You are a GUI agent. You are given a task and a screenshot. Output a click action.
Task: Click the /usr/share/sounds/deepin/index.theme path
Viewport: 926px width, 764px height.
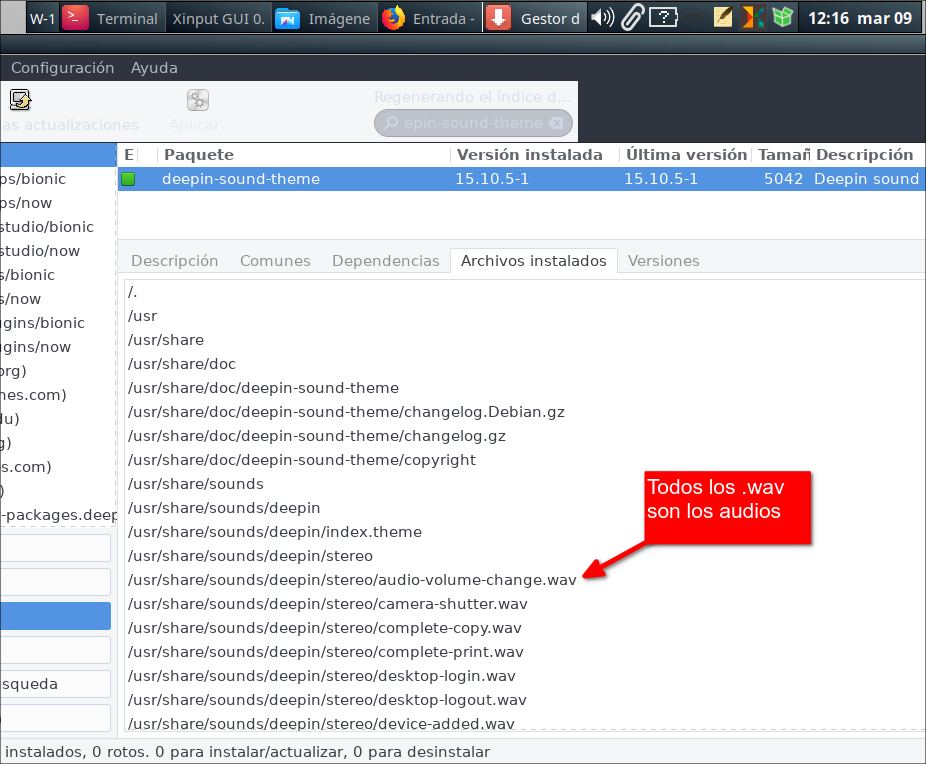(x=275, y=532)
